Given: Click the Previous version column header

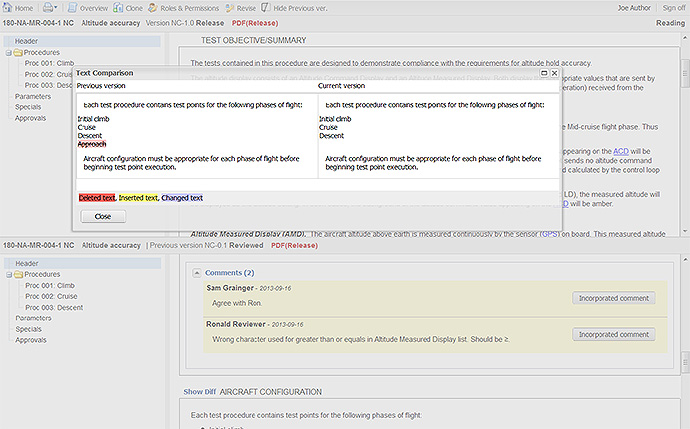Looking at the screenshot, I should point(101,86).
